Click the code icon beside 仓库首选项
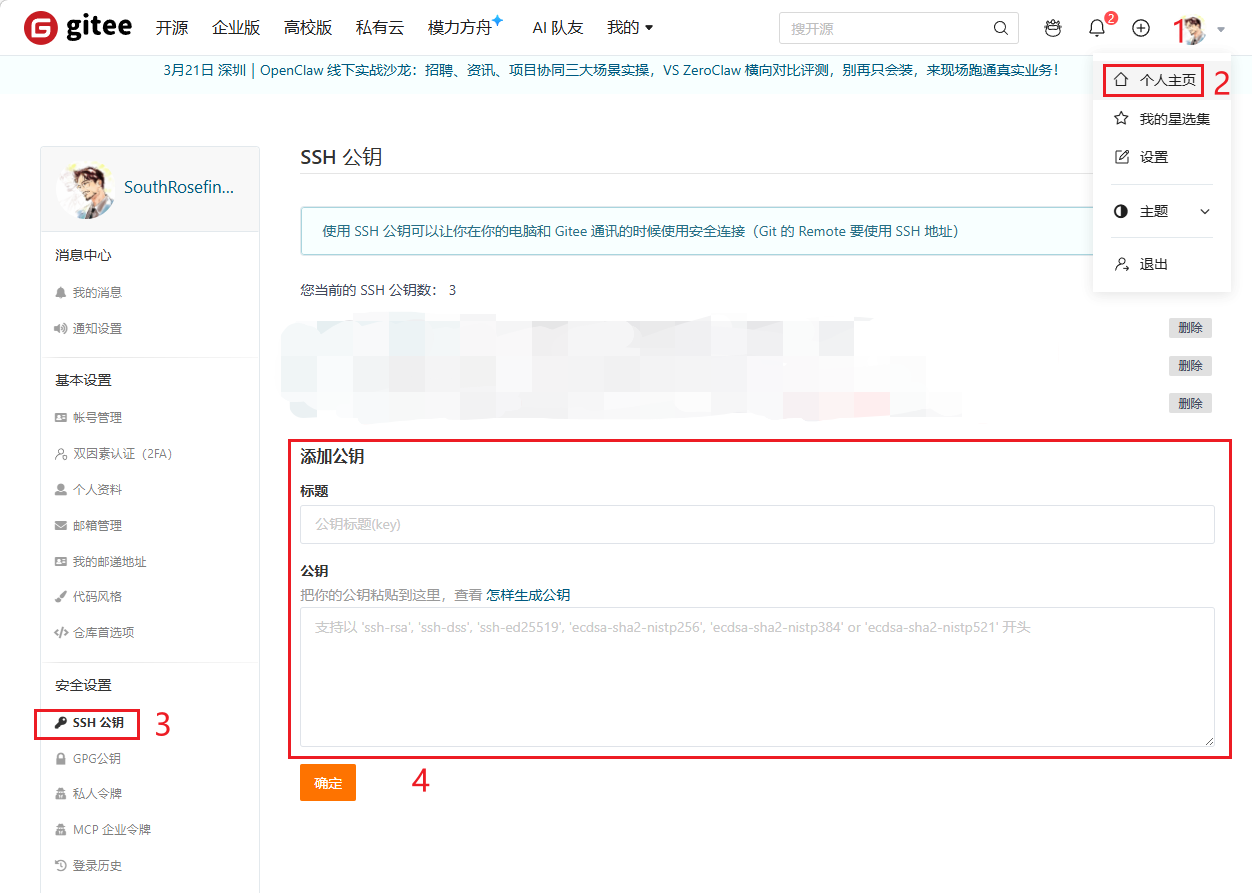 coord(61,632)
